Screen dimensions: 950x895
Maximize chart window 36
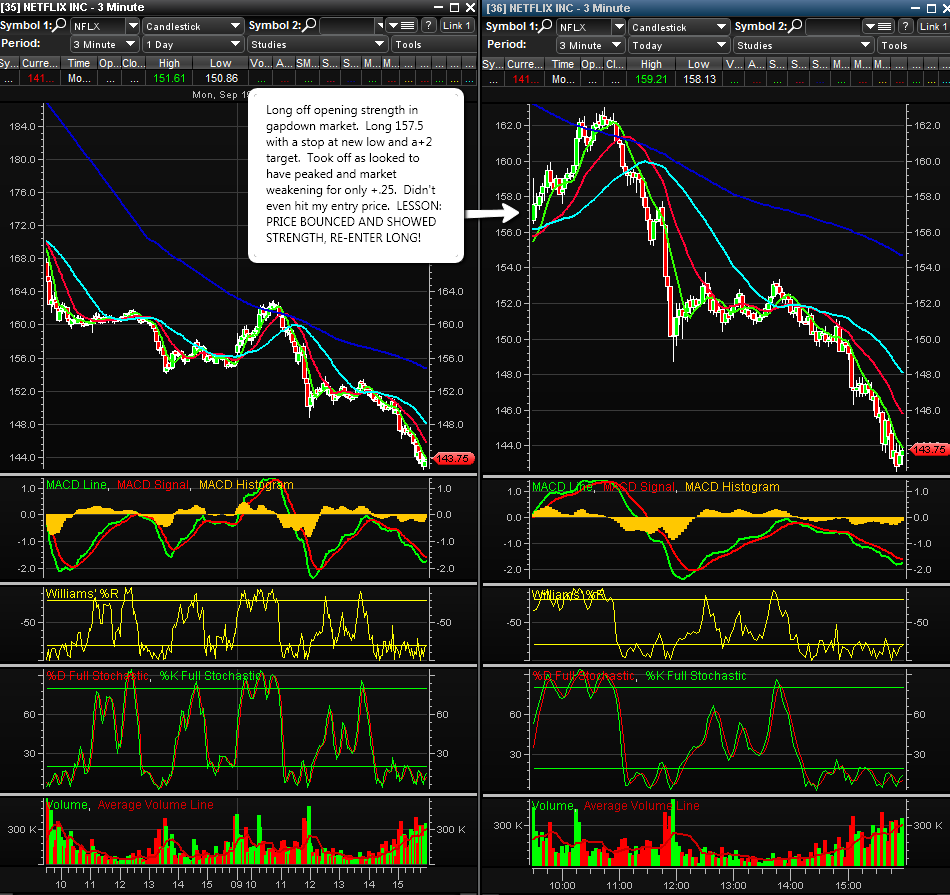click(x=931, y=8)
